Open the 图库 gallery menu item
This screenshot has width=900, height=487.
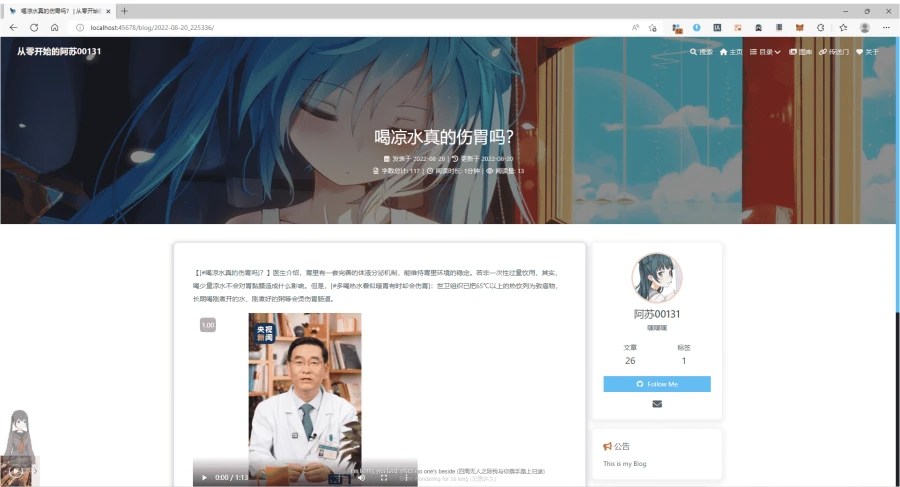[800, 52]
